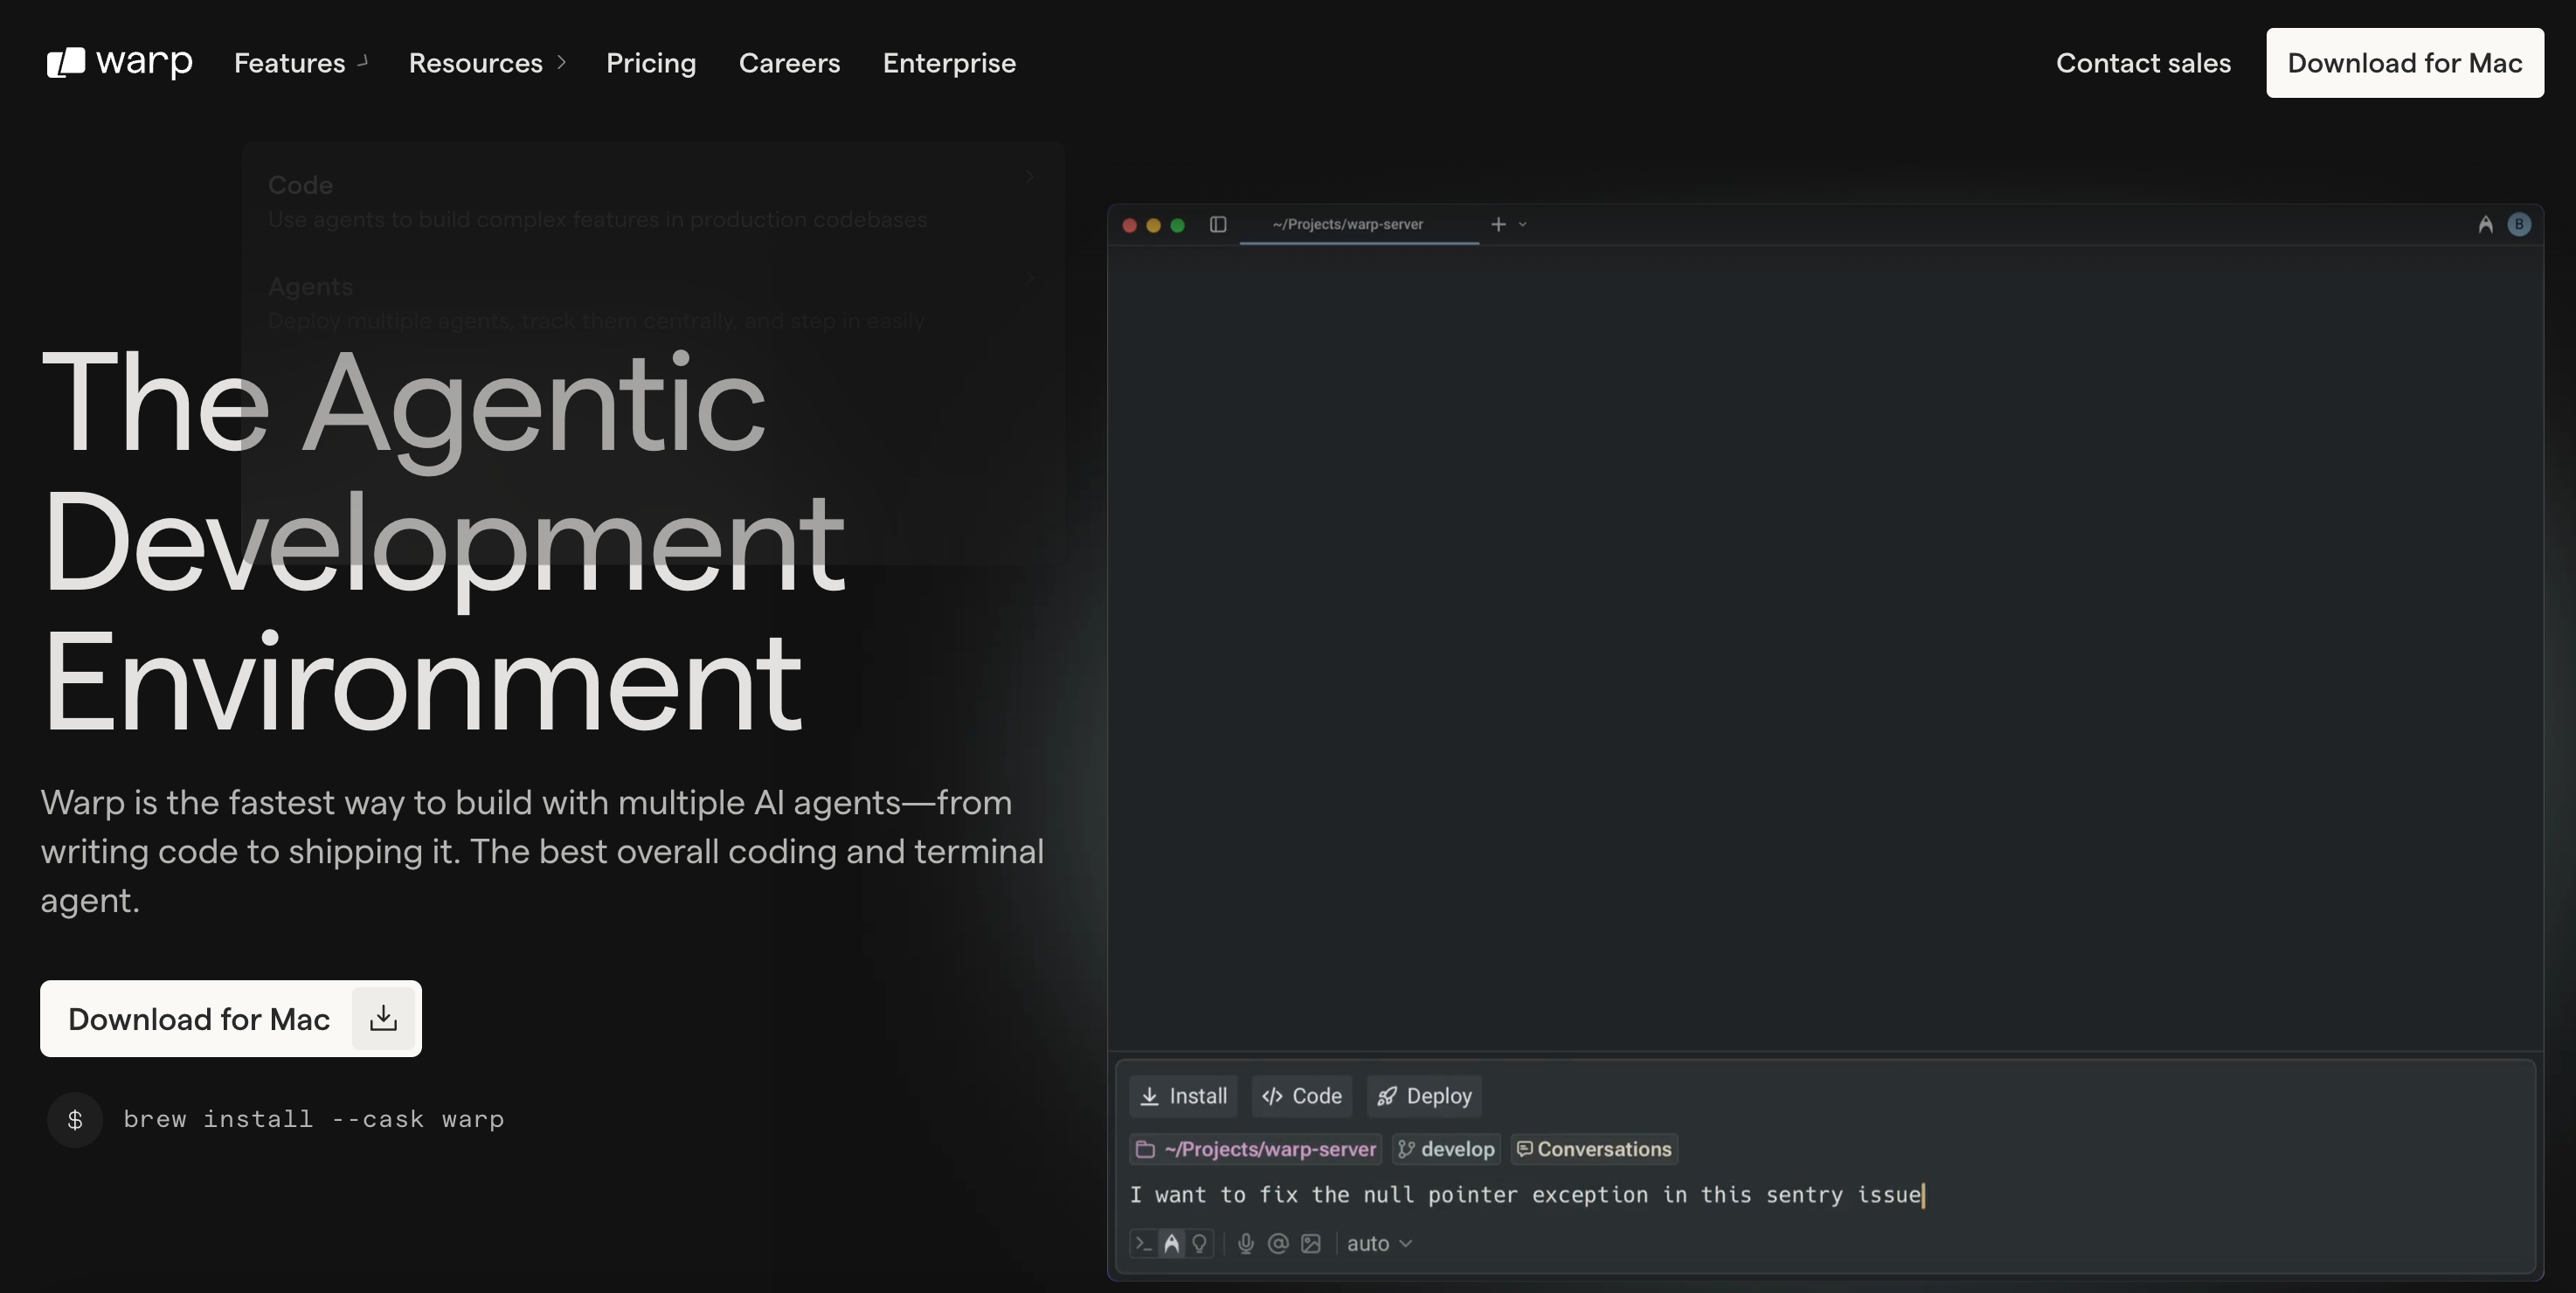Toggle the lightbulb planning mode
2576x1293 pixels.
[1199, 1243]
